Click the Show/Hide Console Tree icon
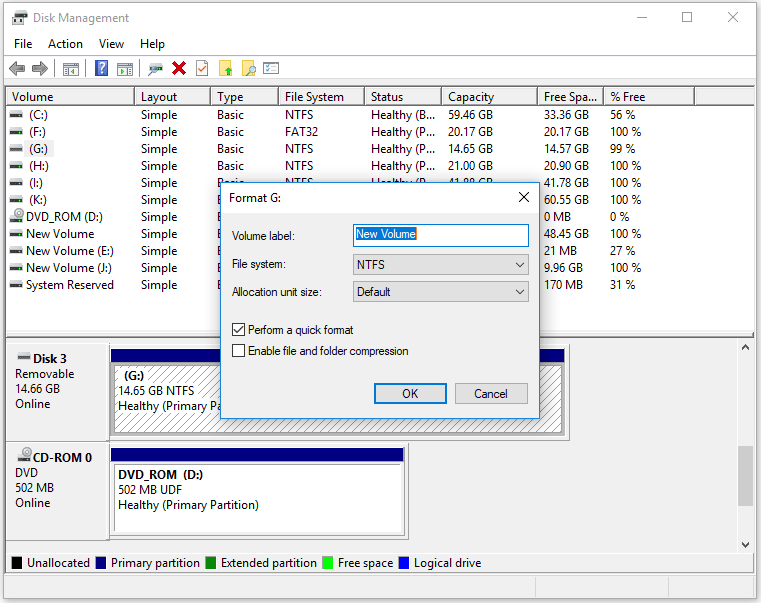The image size is (761, 603). point(71,69)
